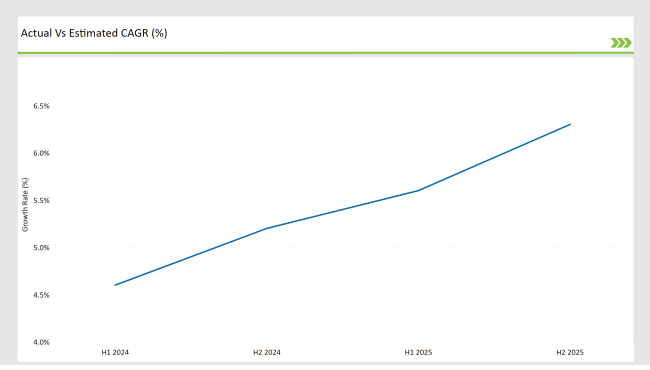Click the 'H2 2025' x-axis label
This screenshot has width=650, height=370.
[570, 353]
